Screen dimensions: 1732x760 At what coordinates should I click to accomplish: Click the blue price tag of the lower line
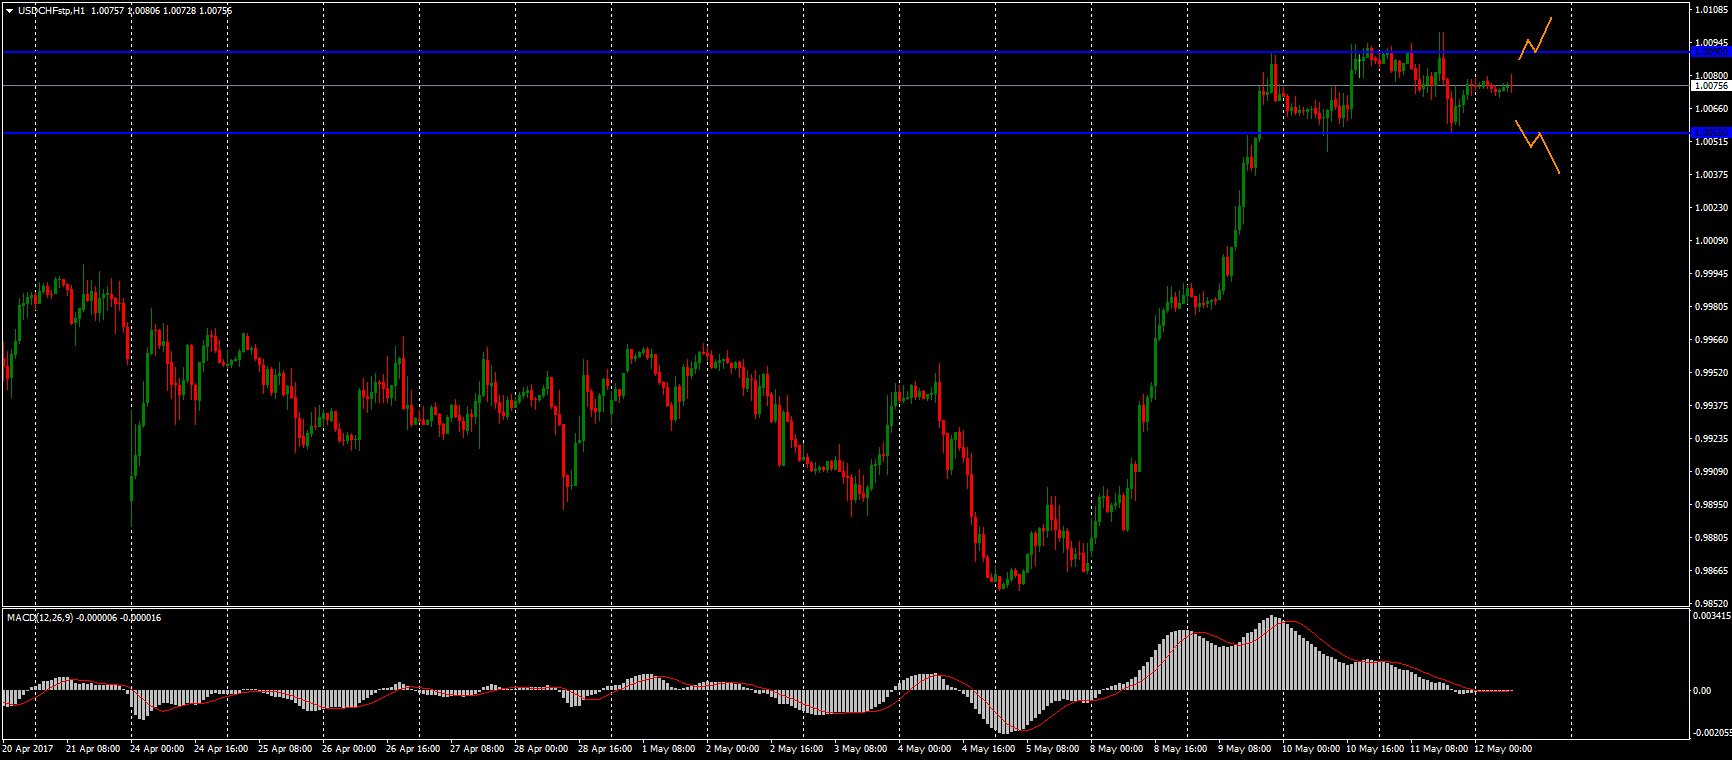click(1711, 133)
